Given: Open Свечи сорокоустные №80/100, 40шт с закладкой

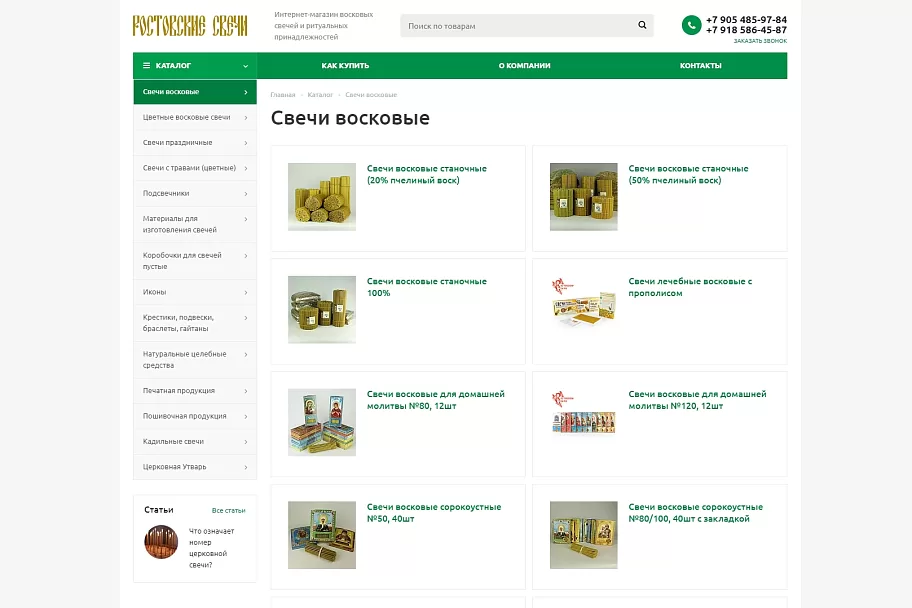Looking at the screenshot, I should (696, 513).
